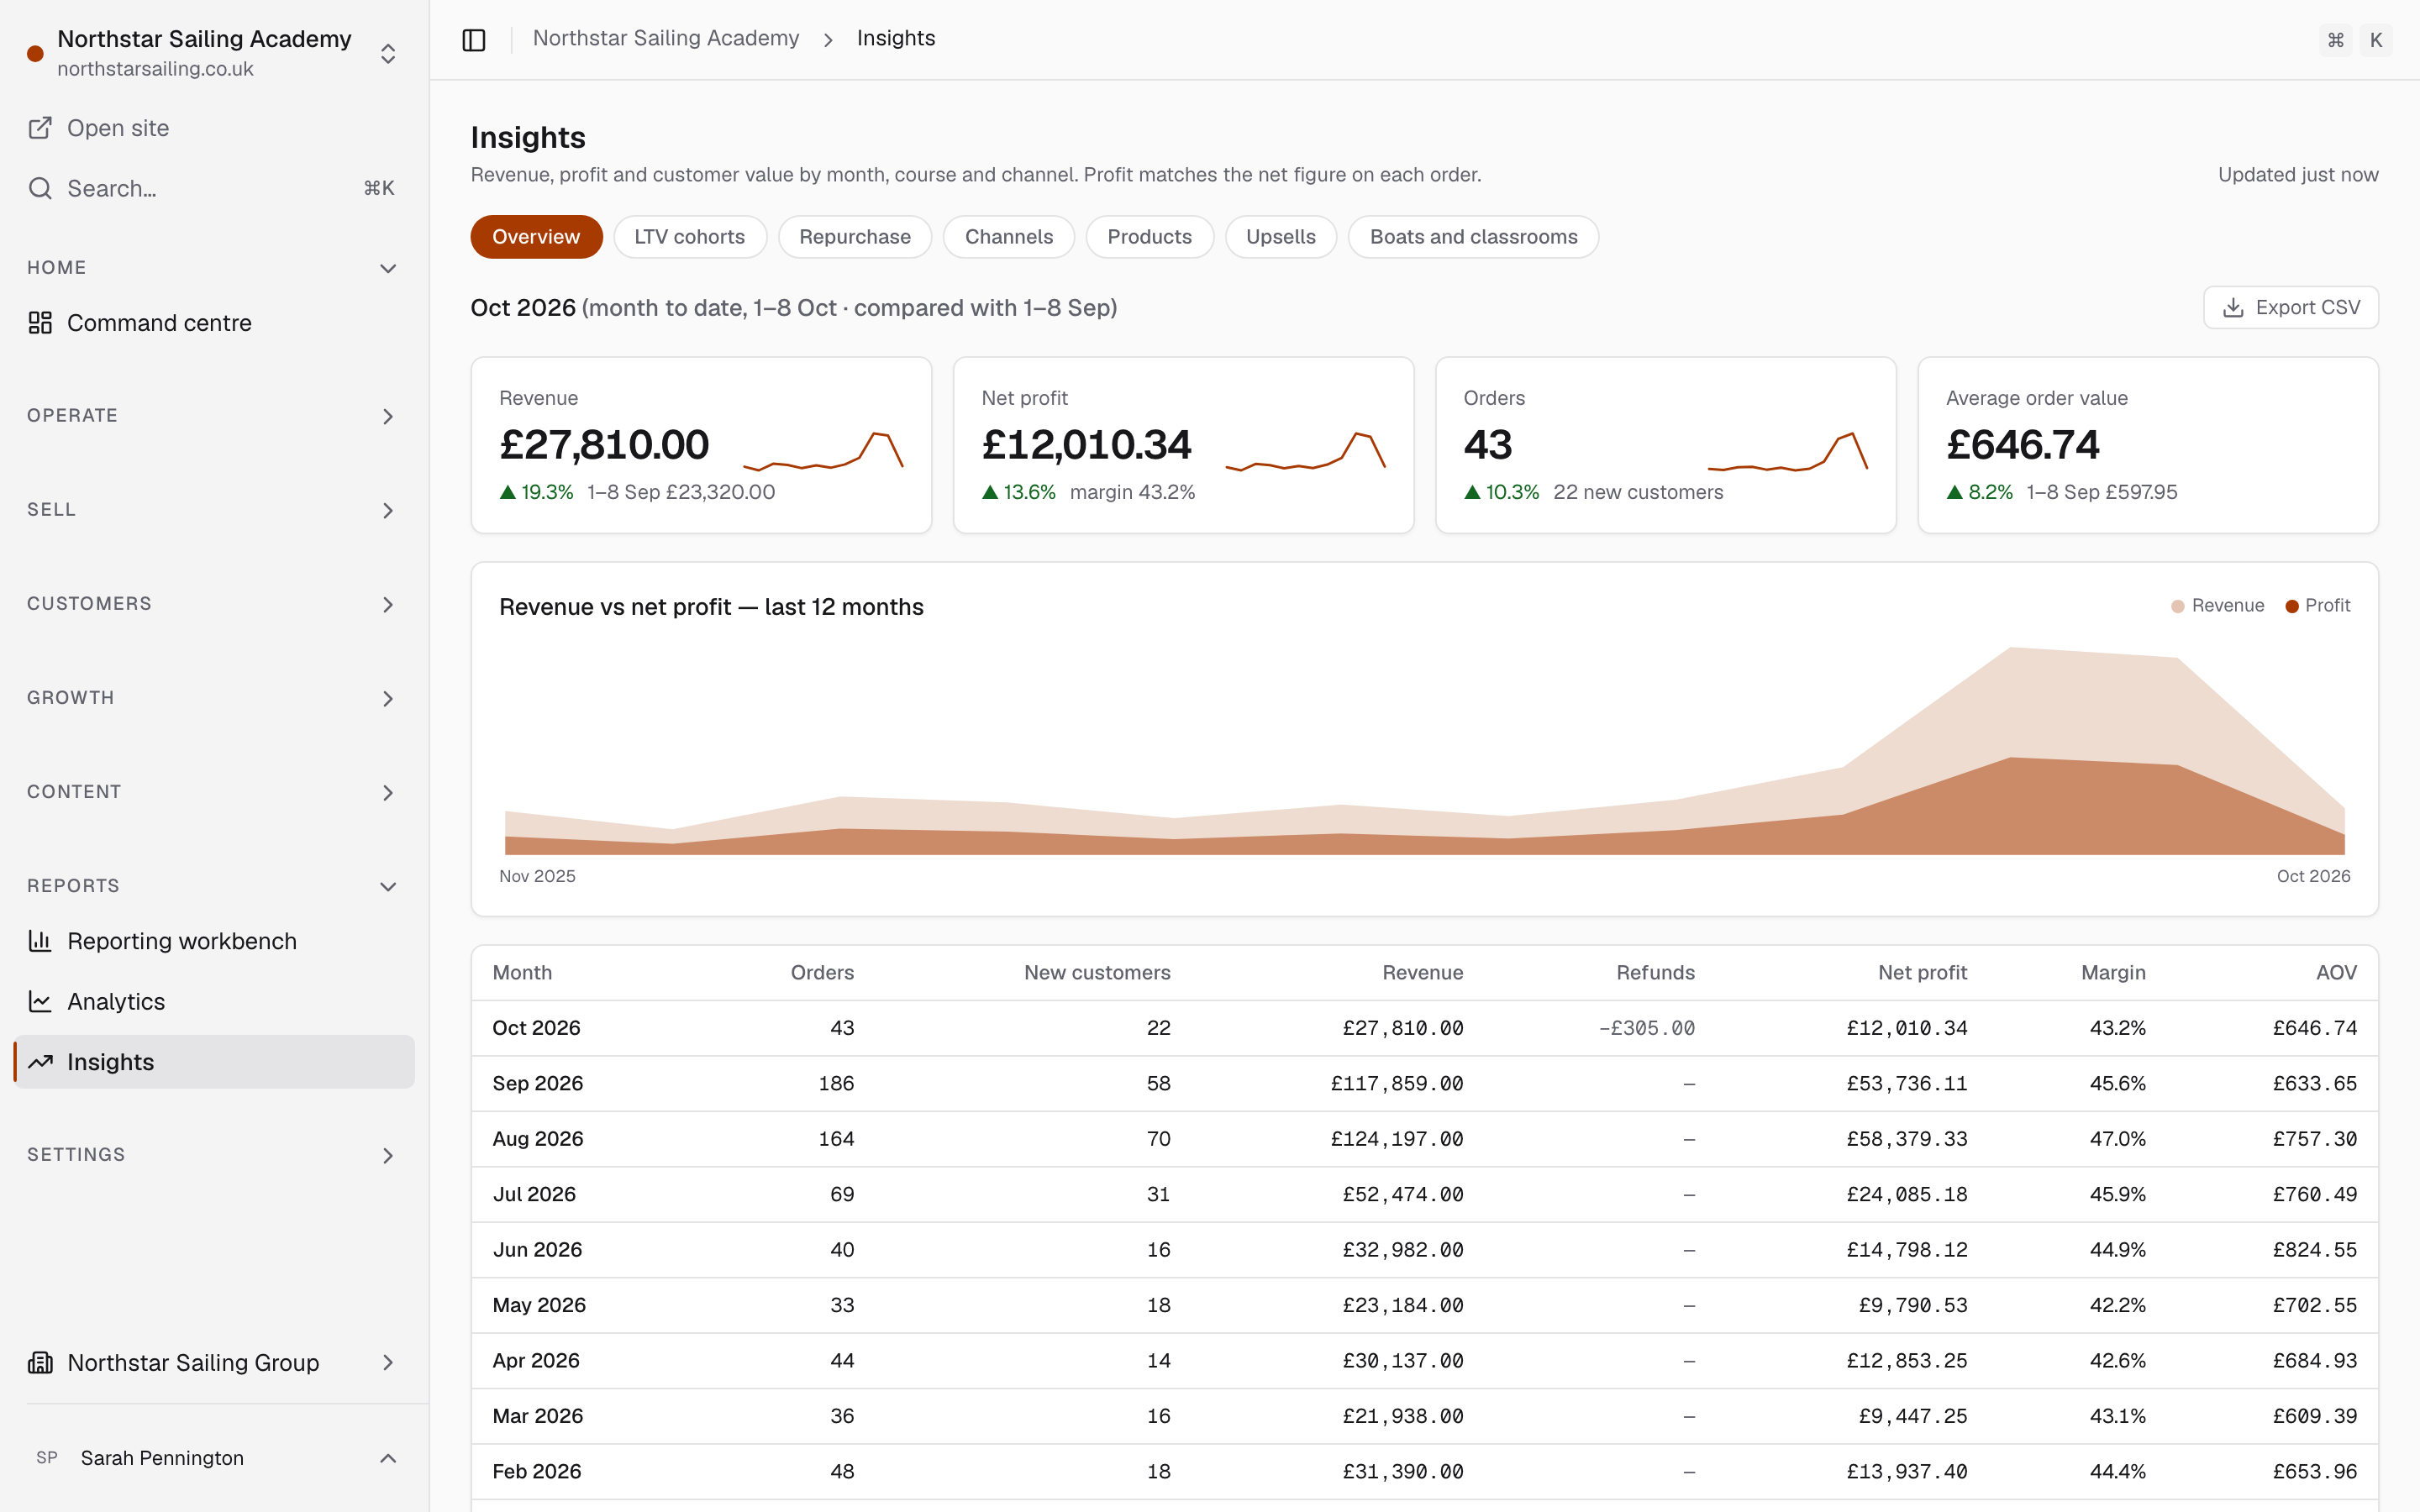Click the Northstar Sailing Group building icon
The width and height of the screenshot is (2420, 1512).
click(40, 1362)
